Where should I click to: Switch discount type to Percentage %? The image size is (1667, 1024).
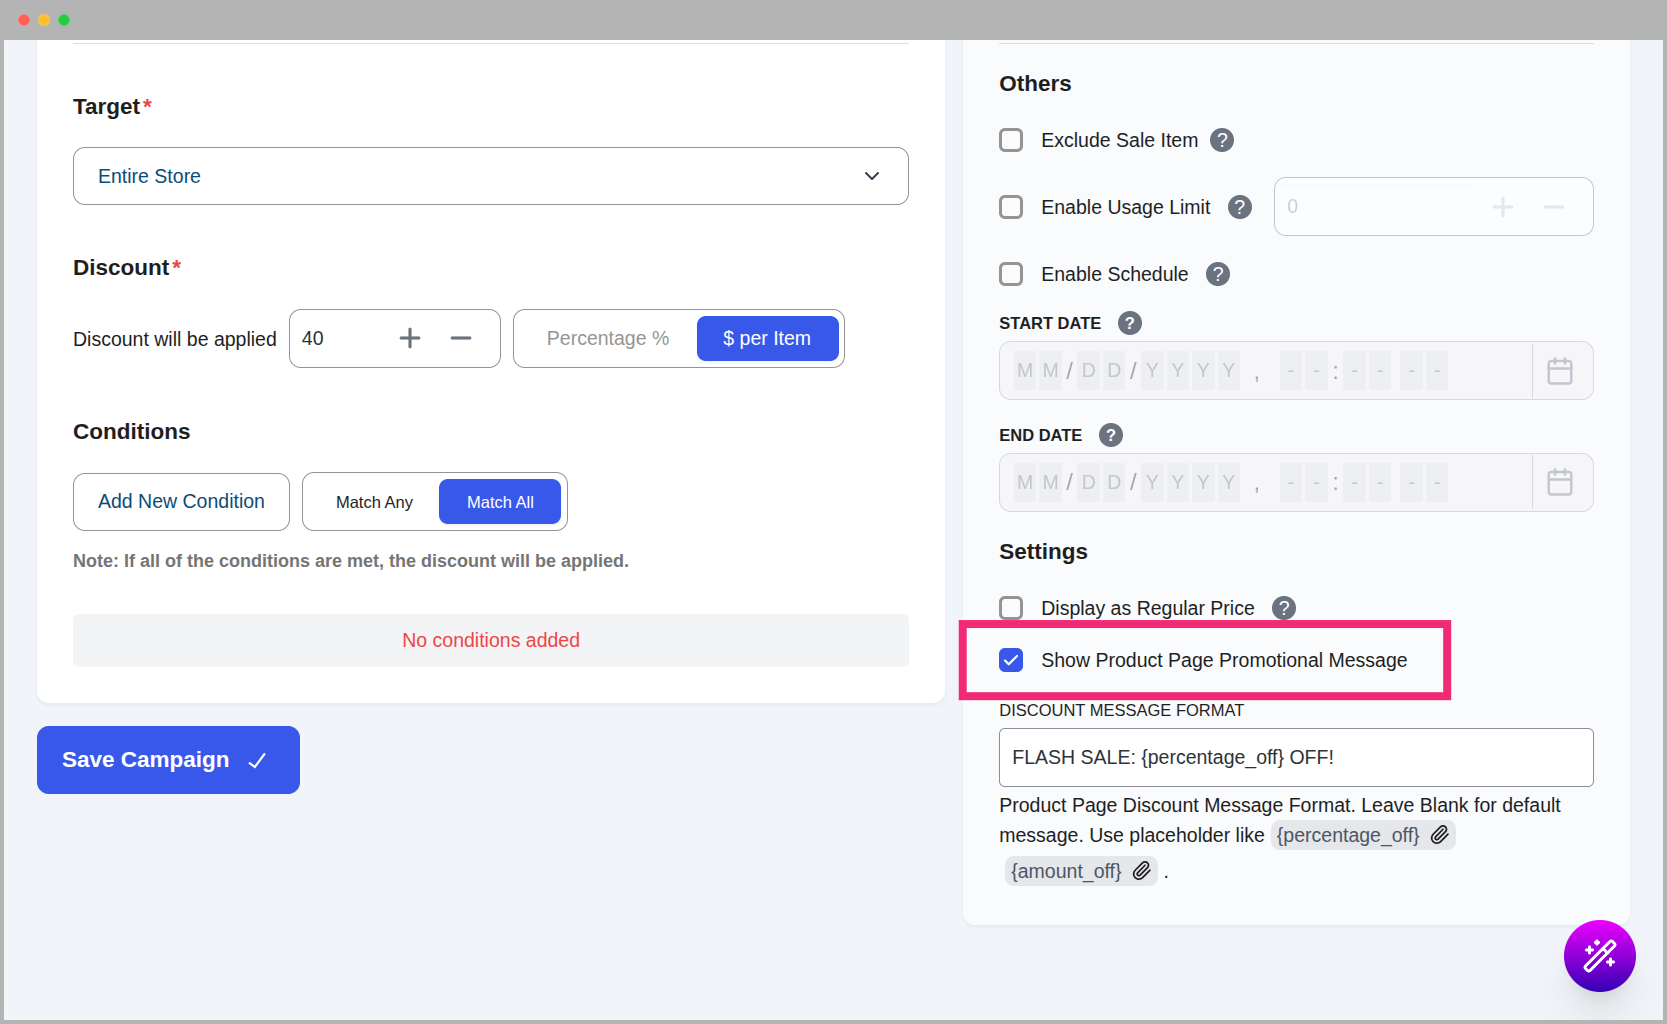(x=607, y=339)
